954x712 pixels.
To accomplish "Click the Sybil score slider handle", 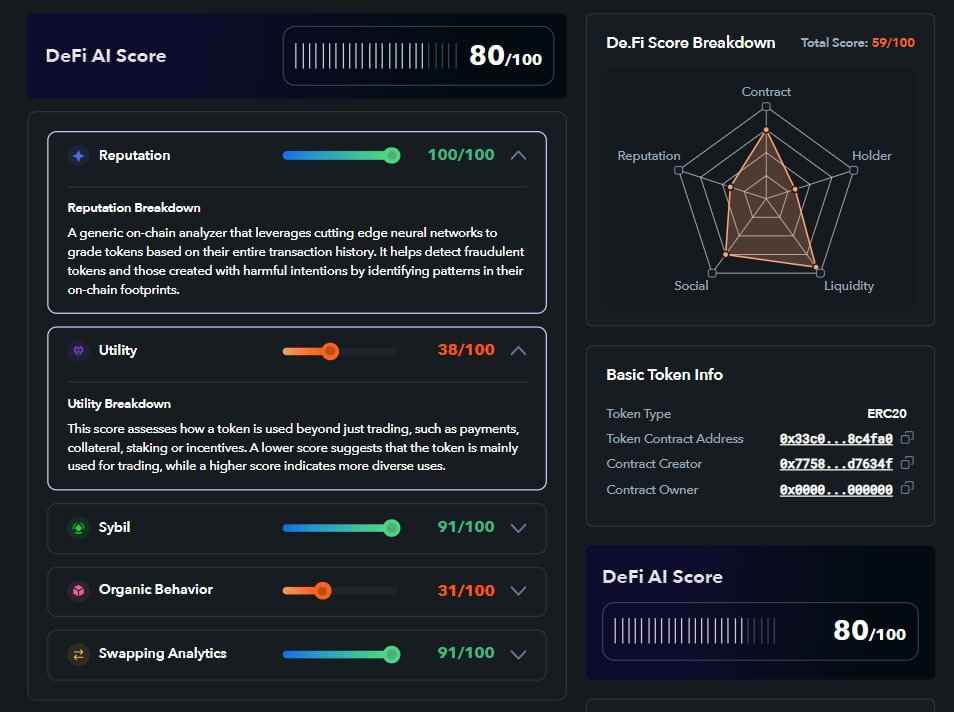I will [x=392, y=528].
